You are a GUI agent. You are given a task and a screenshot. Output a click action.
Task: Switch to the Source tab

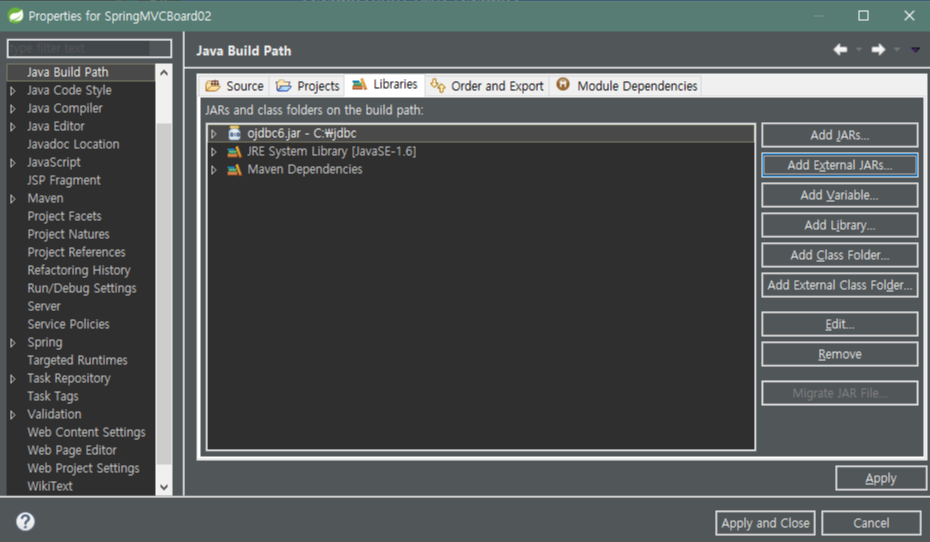tap(234, 86)
